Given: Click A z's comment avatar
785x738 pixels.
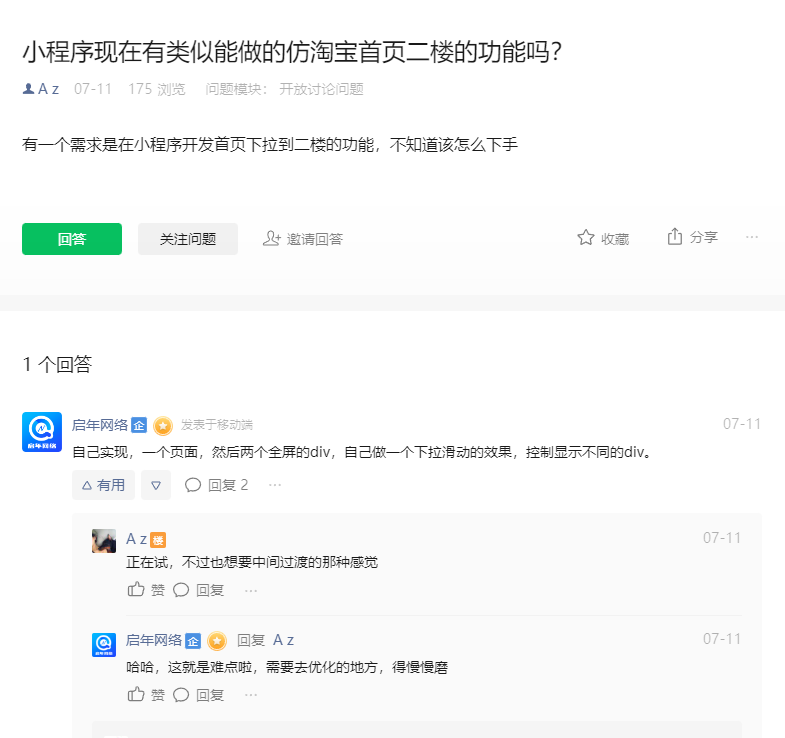Looking at the screenshot, I should pos(104,541).
